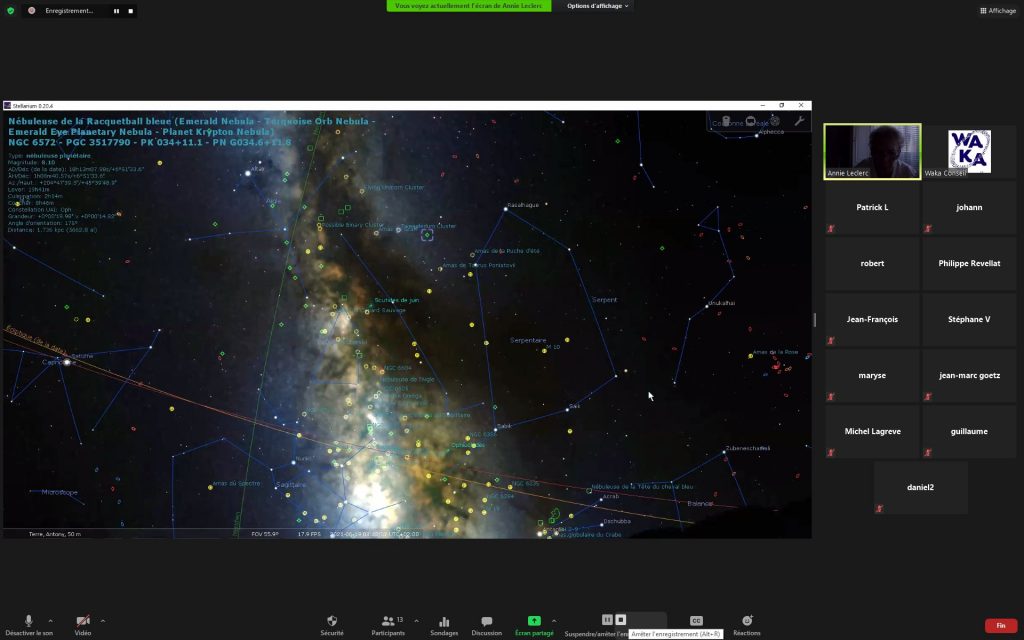This screenshot has width=1024, height=640.
Task: Start the camera with the Vidéo button
Action: (83, 624)
